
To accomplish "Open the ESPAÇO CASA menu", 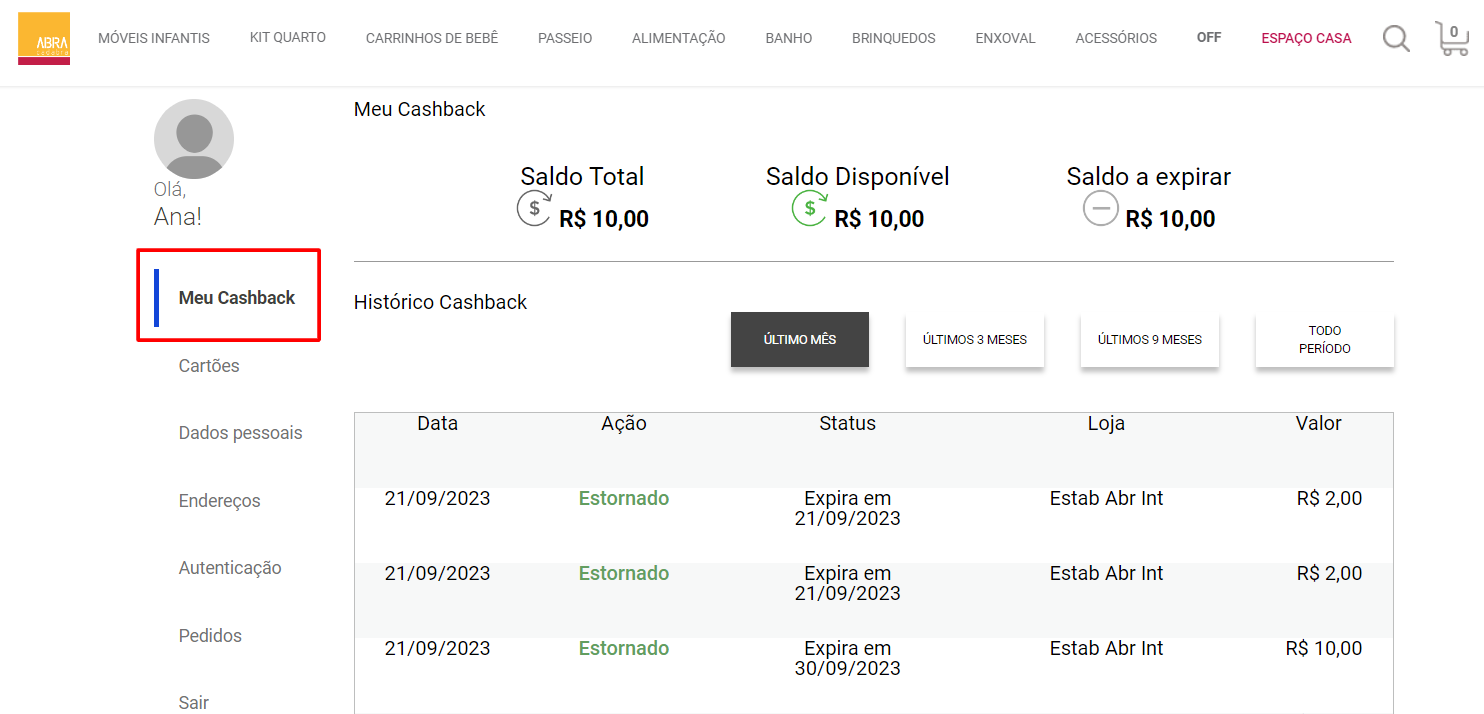I will 1306,38.
